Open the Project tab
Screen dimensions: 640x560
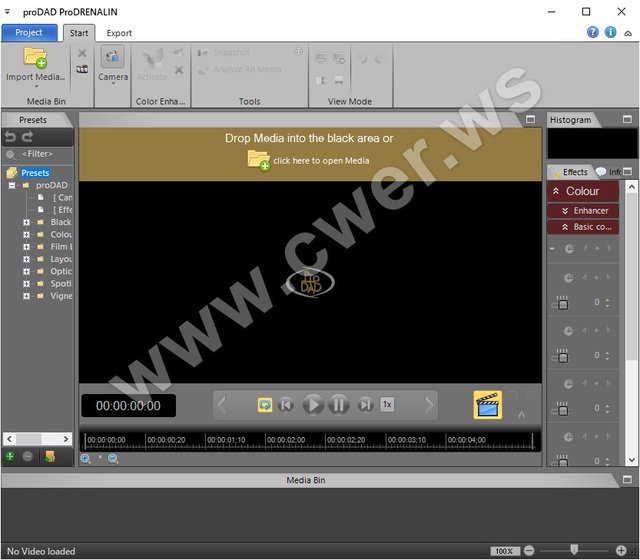(29, 32)
